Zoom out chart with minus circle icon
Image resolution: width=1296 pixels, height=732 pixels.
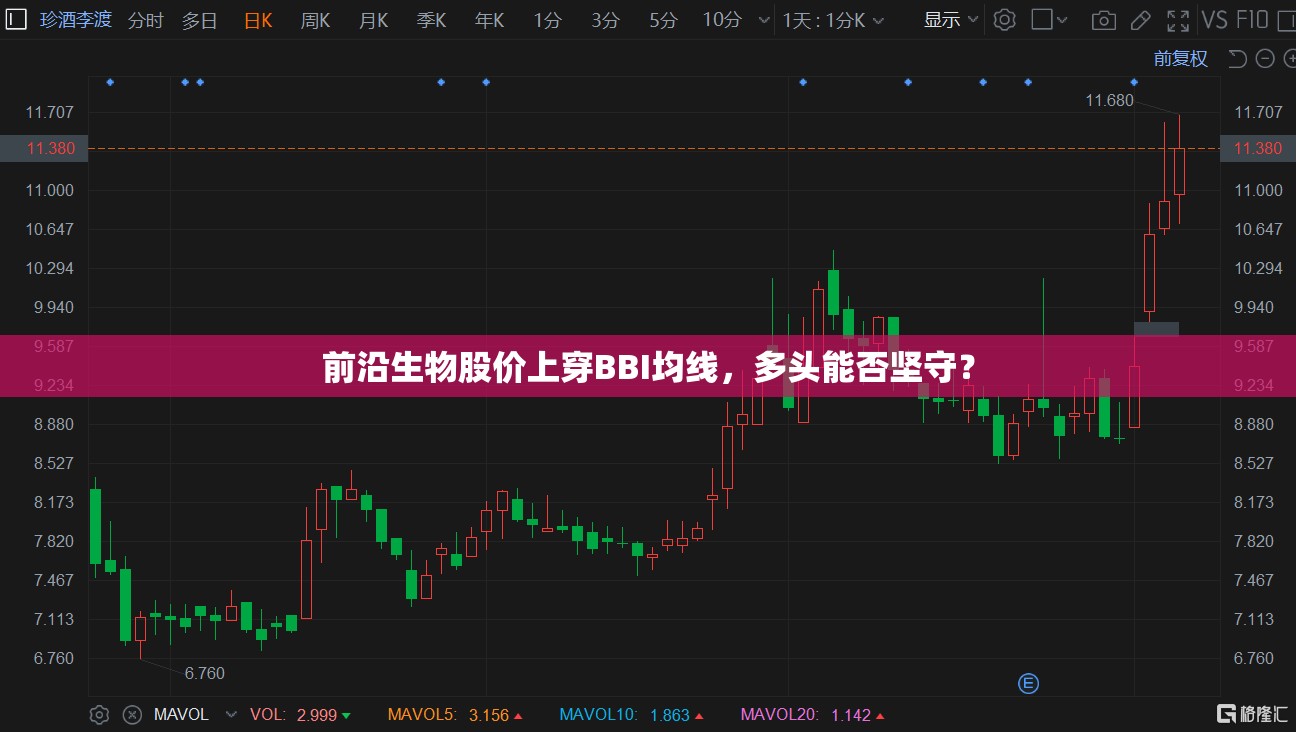pos(1263,59)
